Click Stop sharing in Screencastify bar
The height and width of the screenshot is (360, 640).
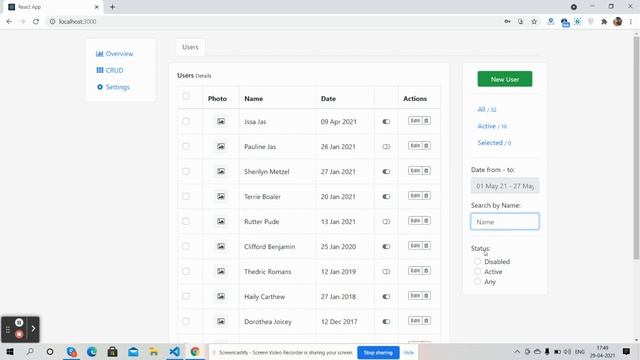click(378, 352)
